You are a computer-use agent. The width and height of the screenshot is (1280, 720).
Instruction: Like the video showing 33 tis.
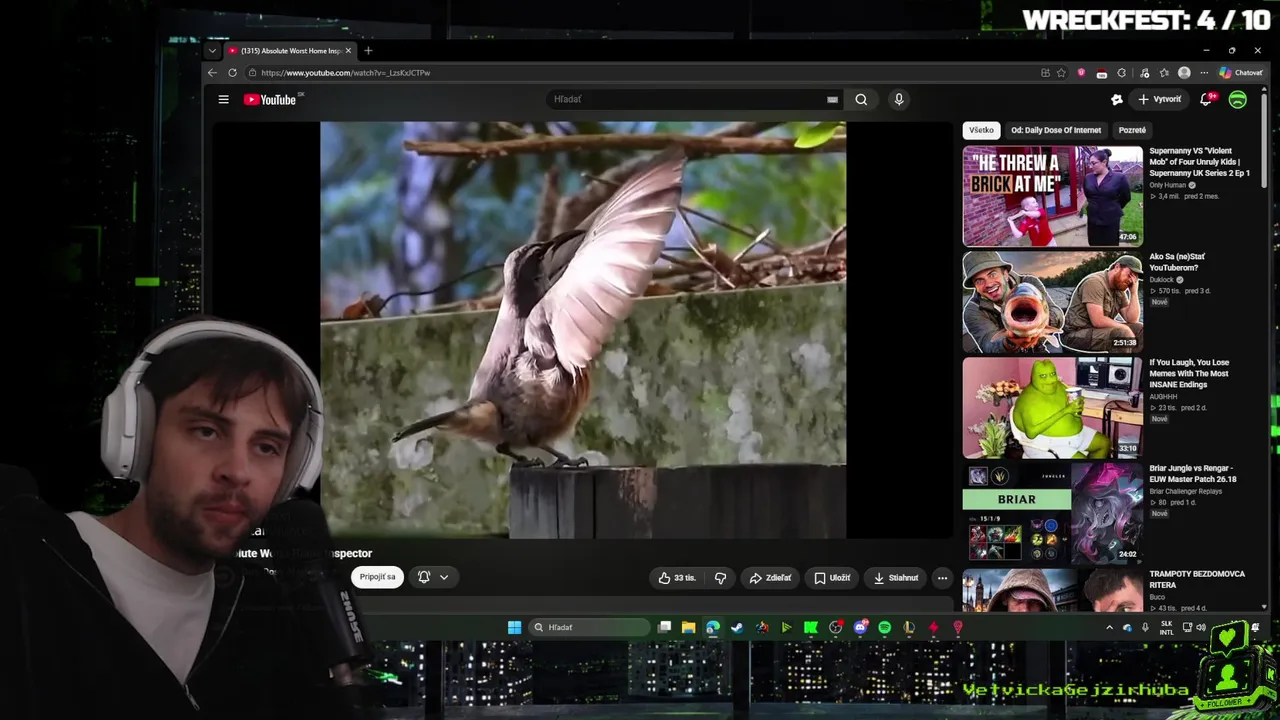[677, 577]
